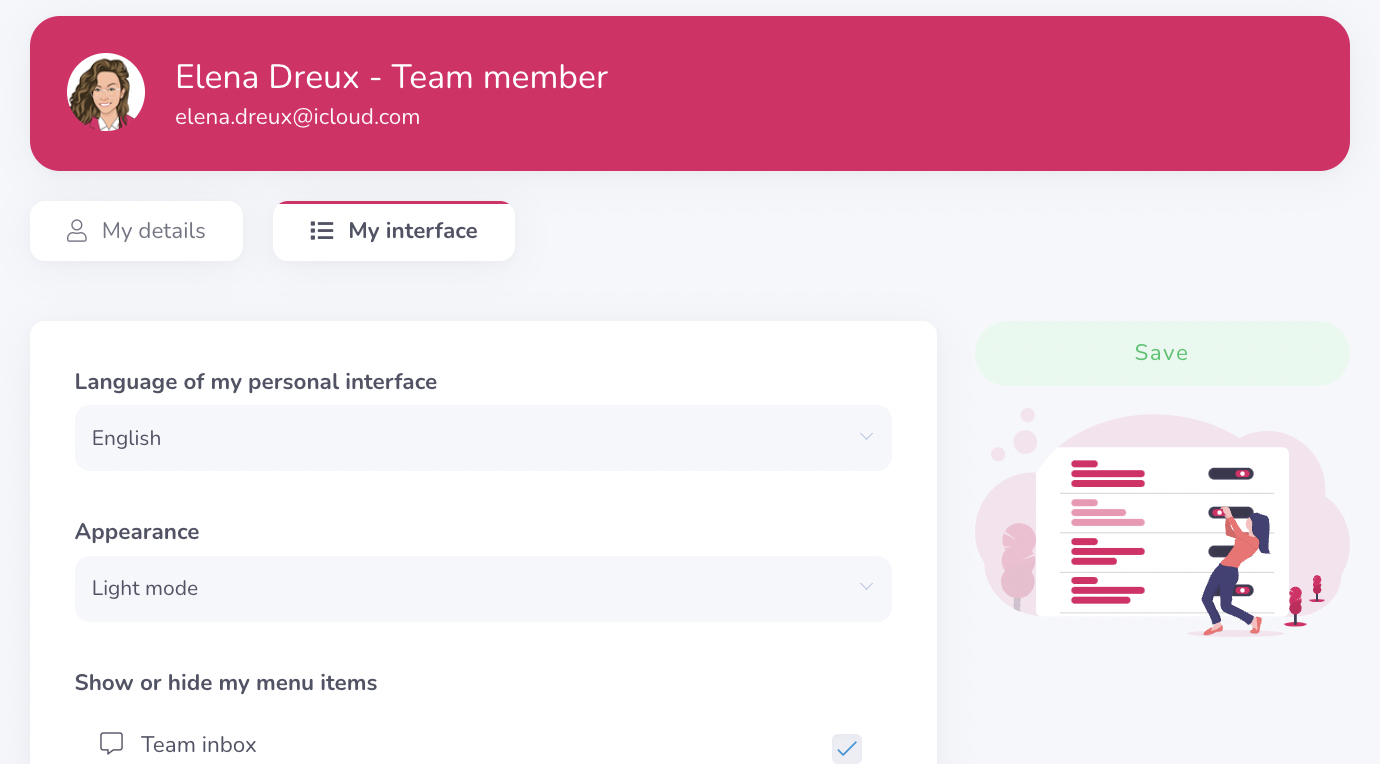Select the My interface tab

coord(394,231)
